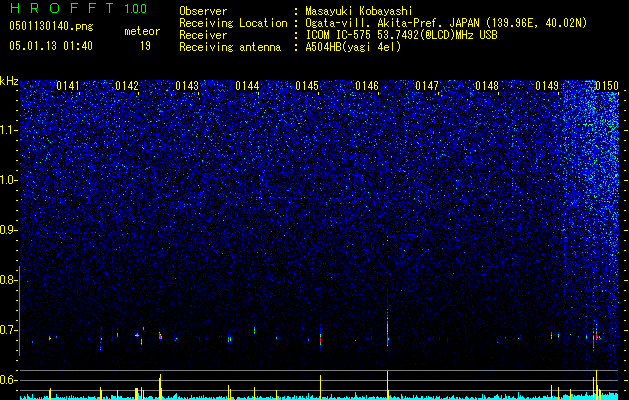This screenshot has height=400, width=629.
Task: Click the 0144 time marker
Action: [x=247, y=86]
